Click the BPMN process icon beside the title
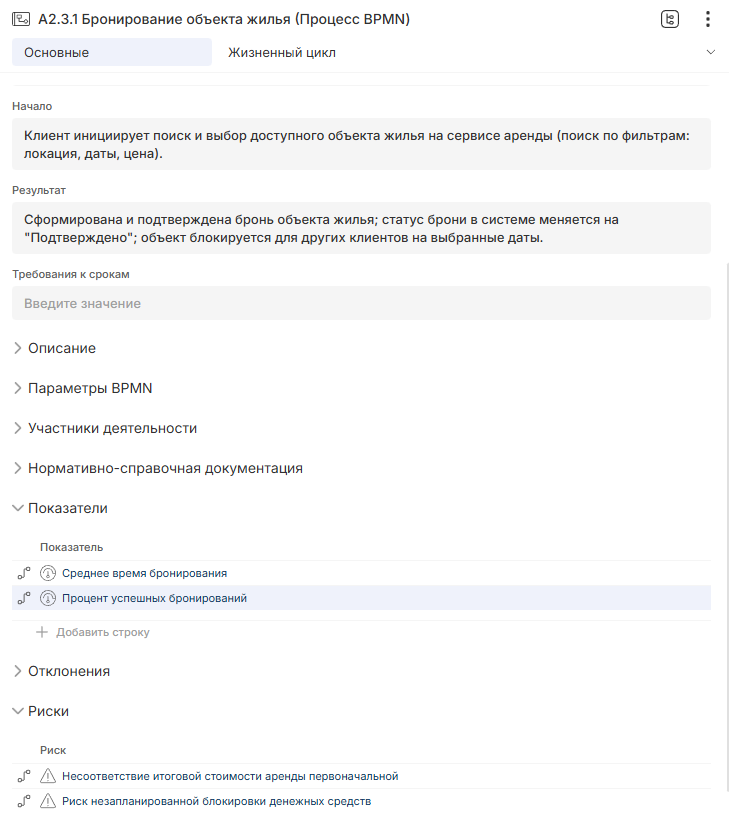Image resolution: width=729 pixels, height=819 pixels. tap(20, 19)
